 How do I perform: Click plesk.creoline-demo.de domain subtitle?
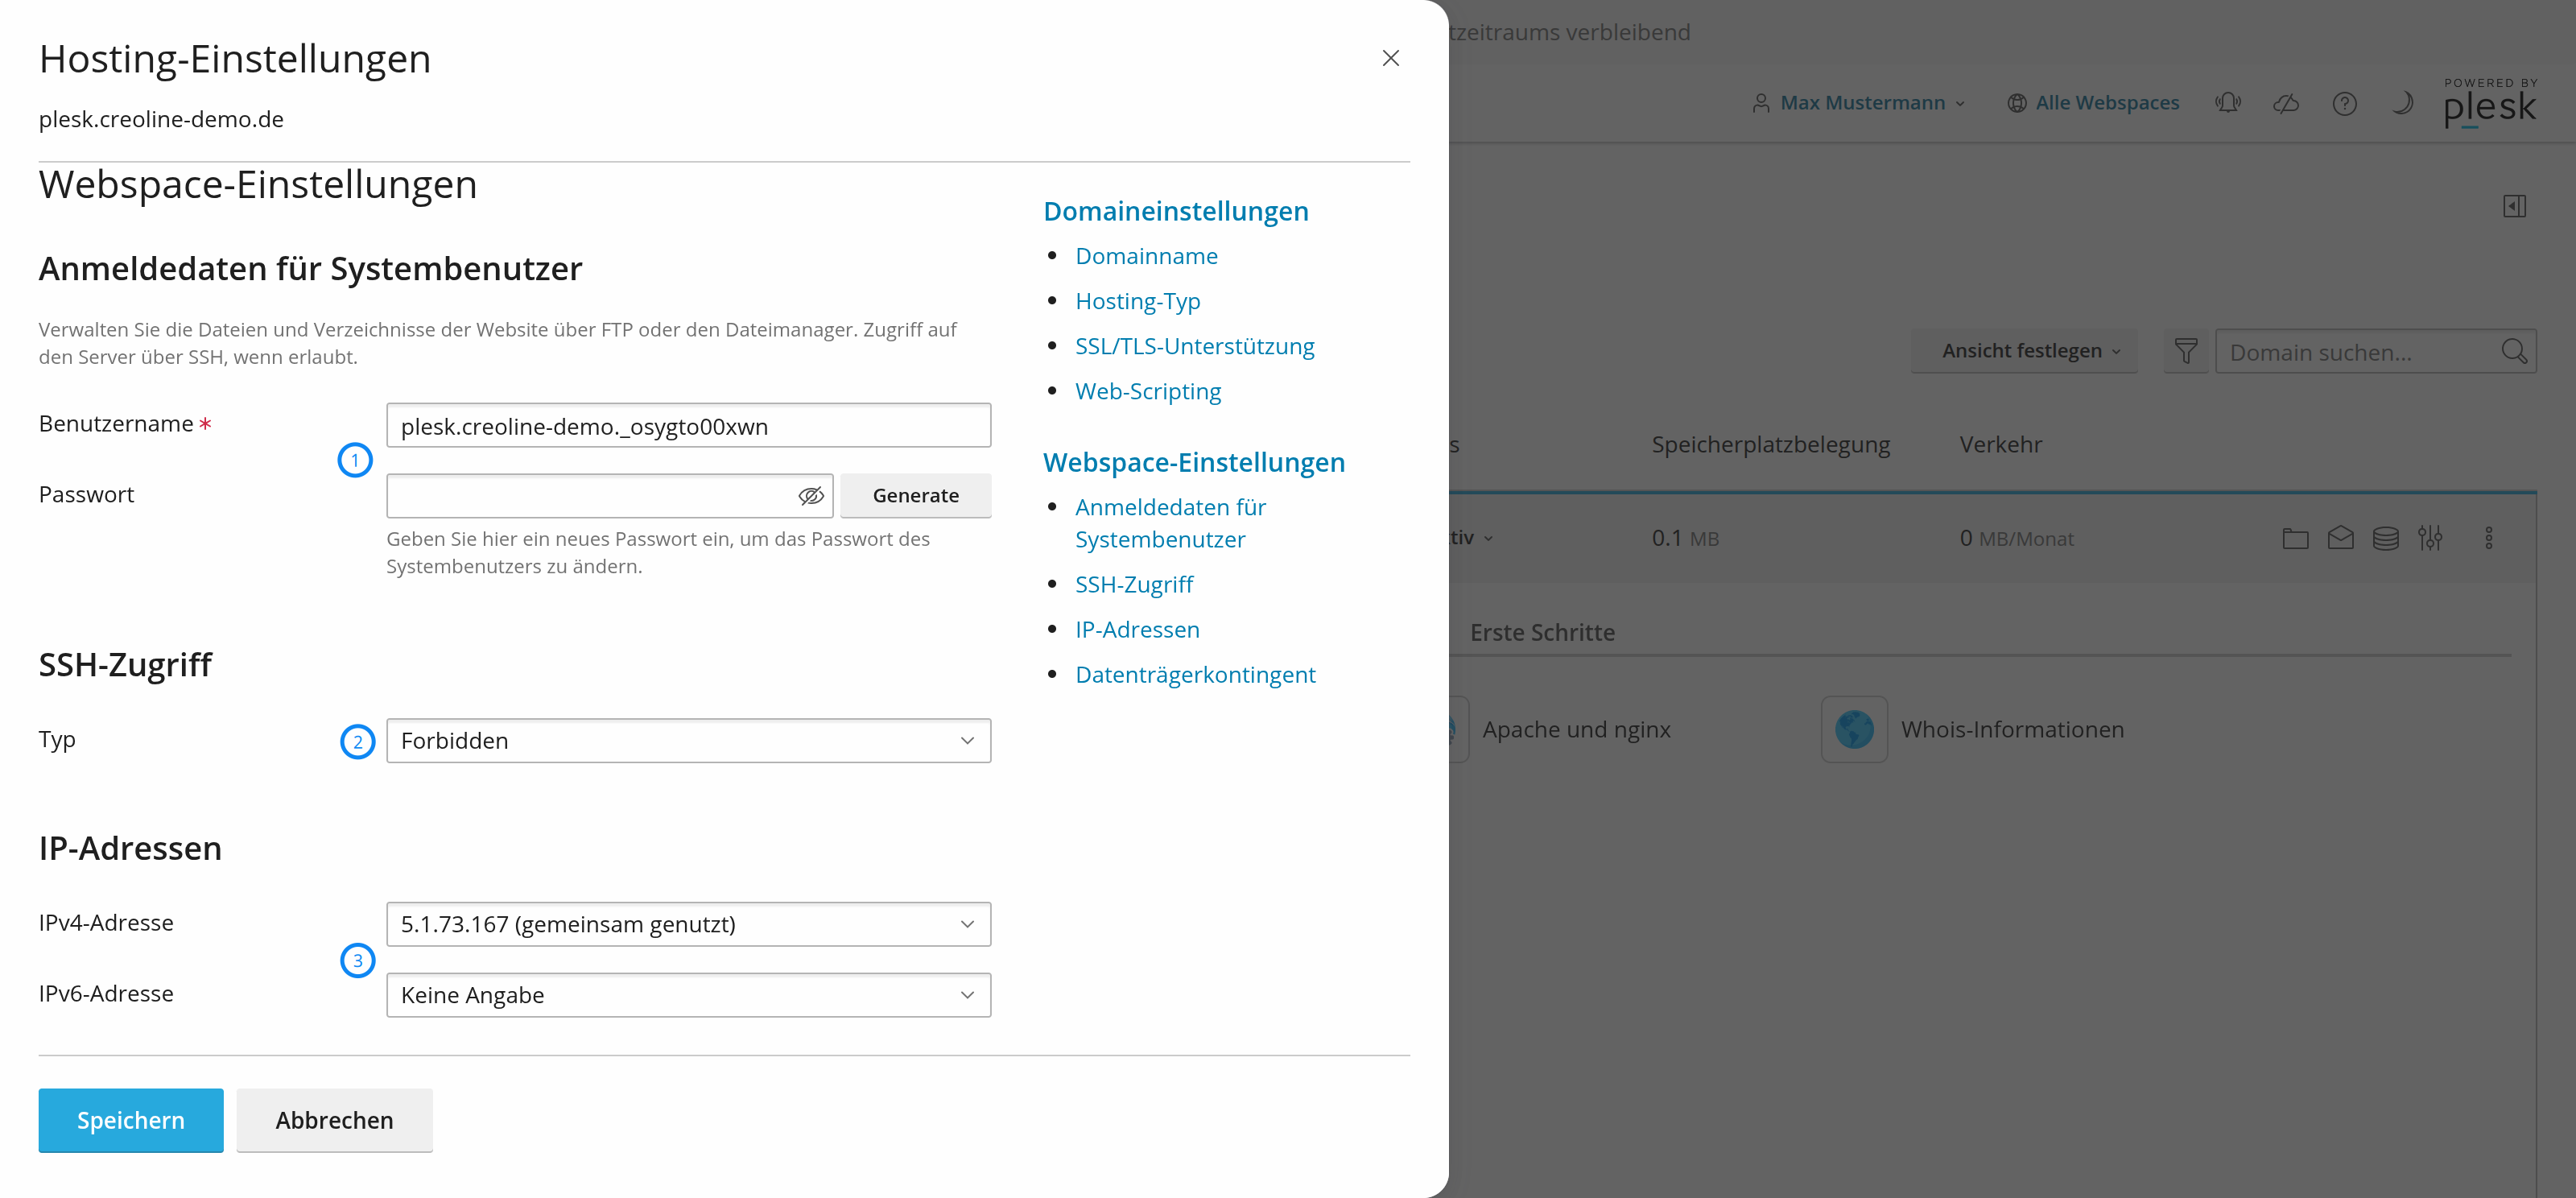click(x=161, y=119)
